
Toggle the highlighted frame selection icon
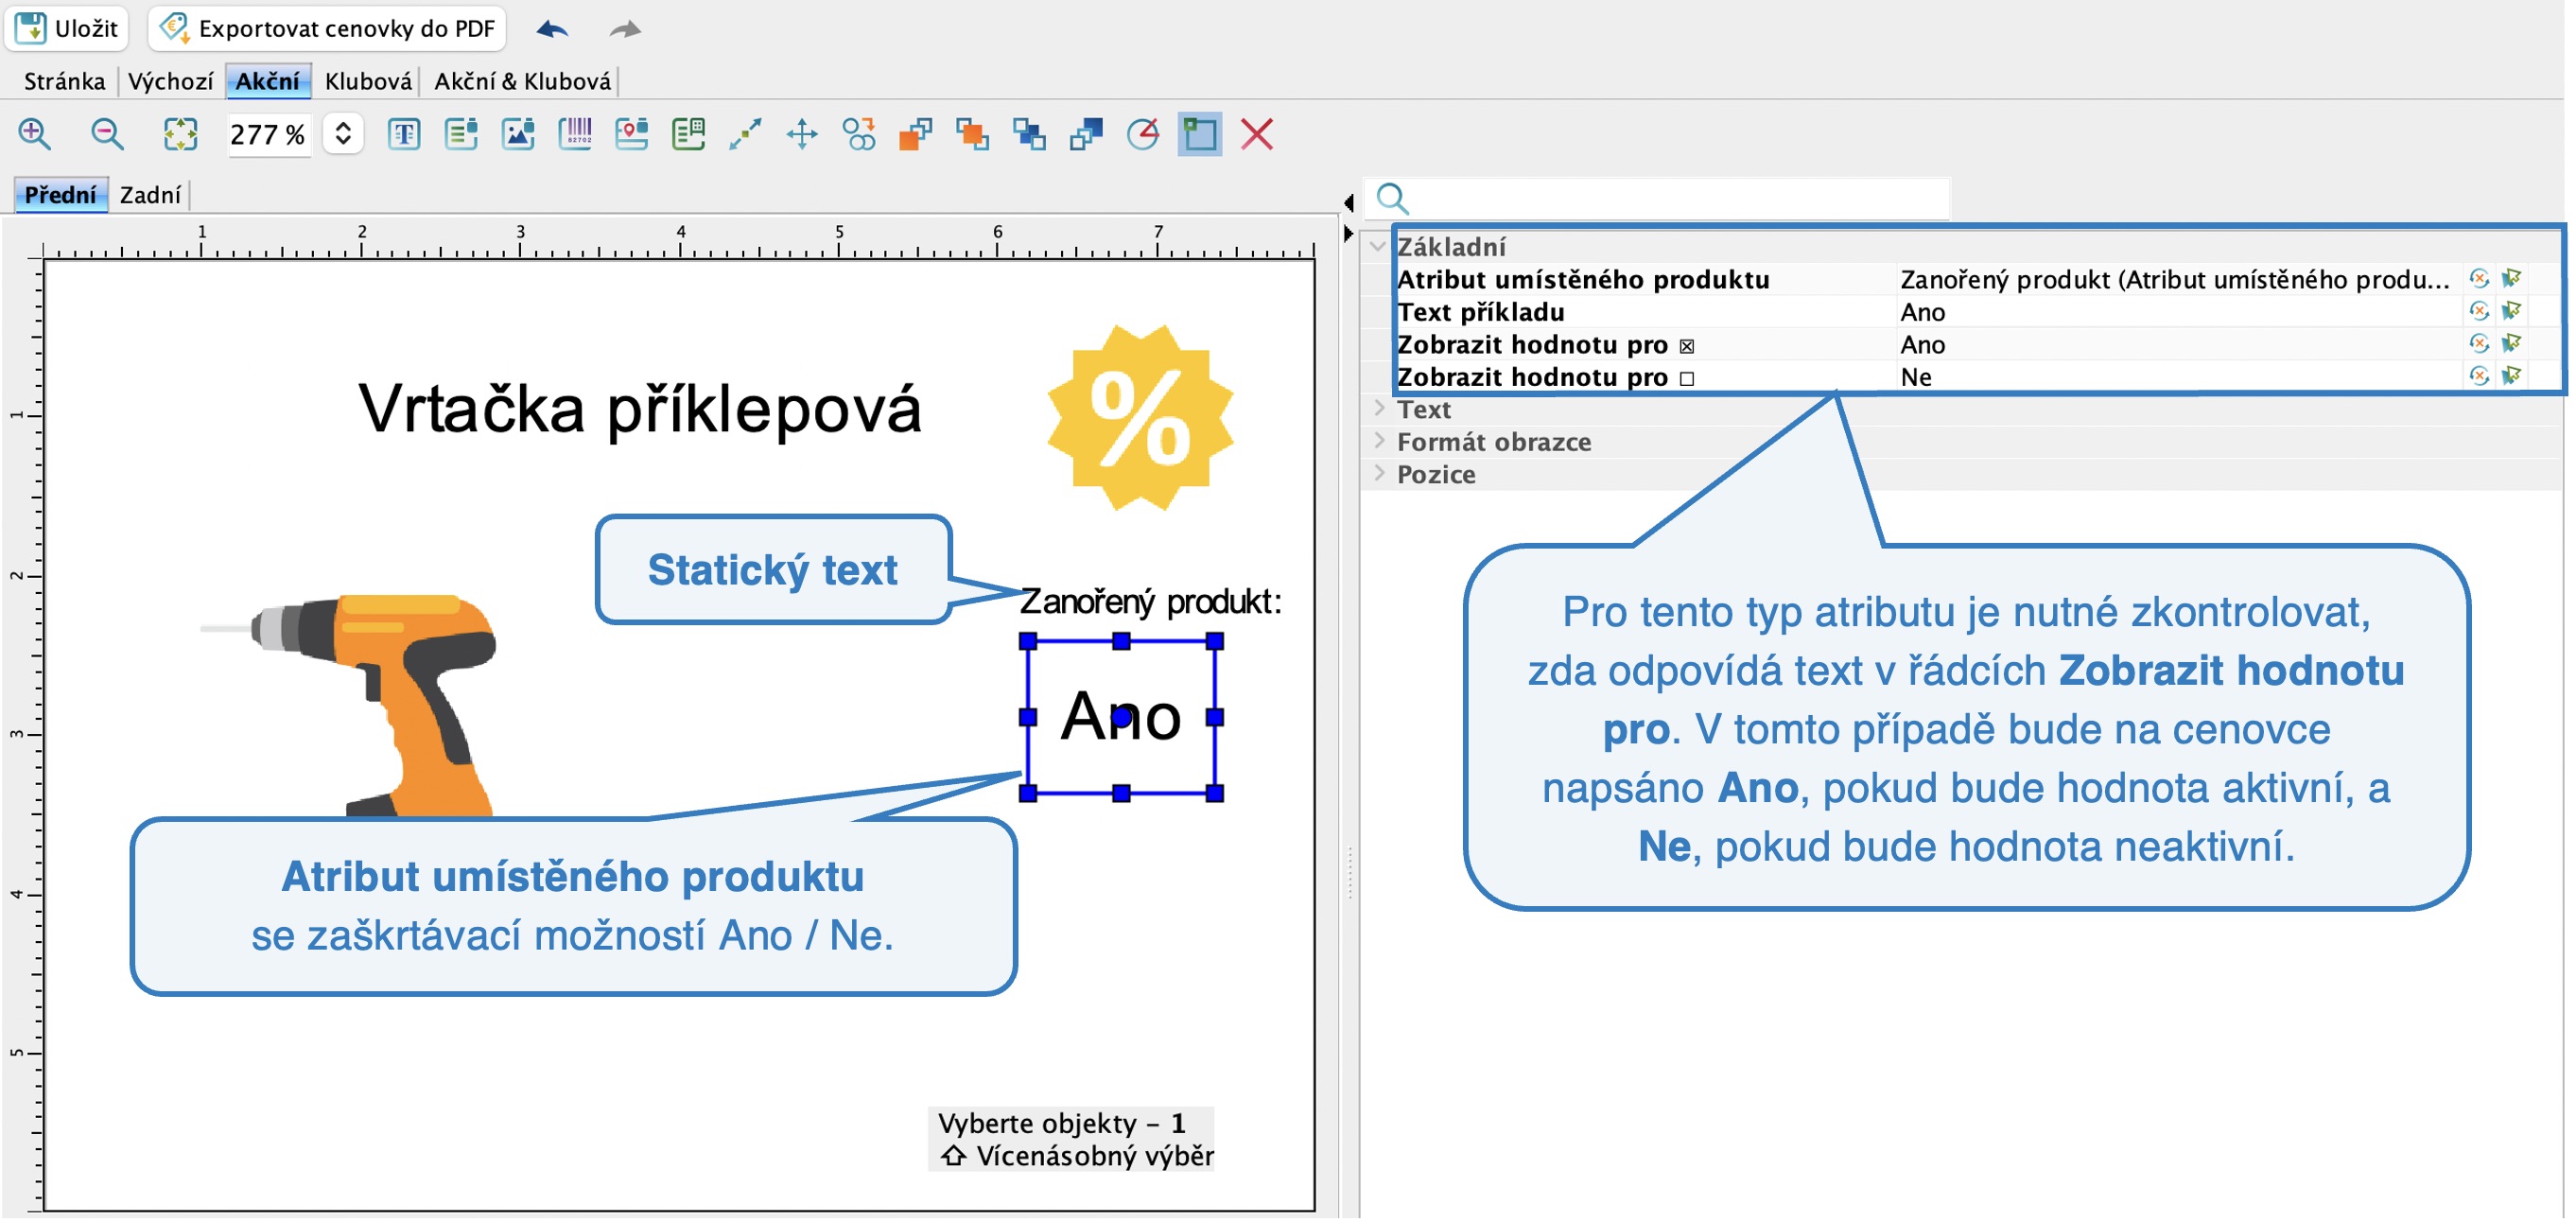pos(1200,134)
